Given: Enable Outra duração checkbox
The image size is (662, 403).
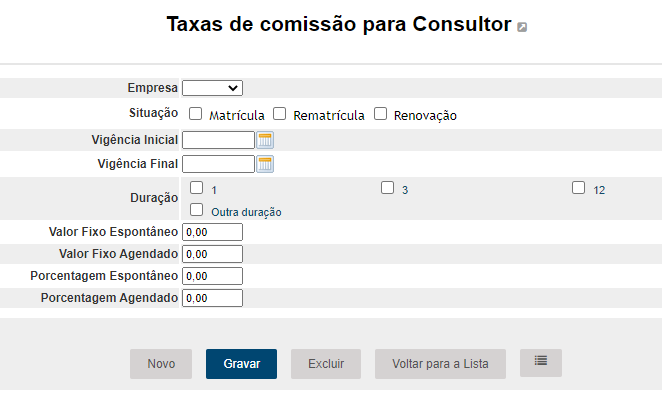Looking at the screenshot, I should tap(197, 210).
